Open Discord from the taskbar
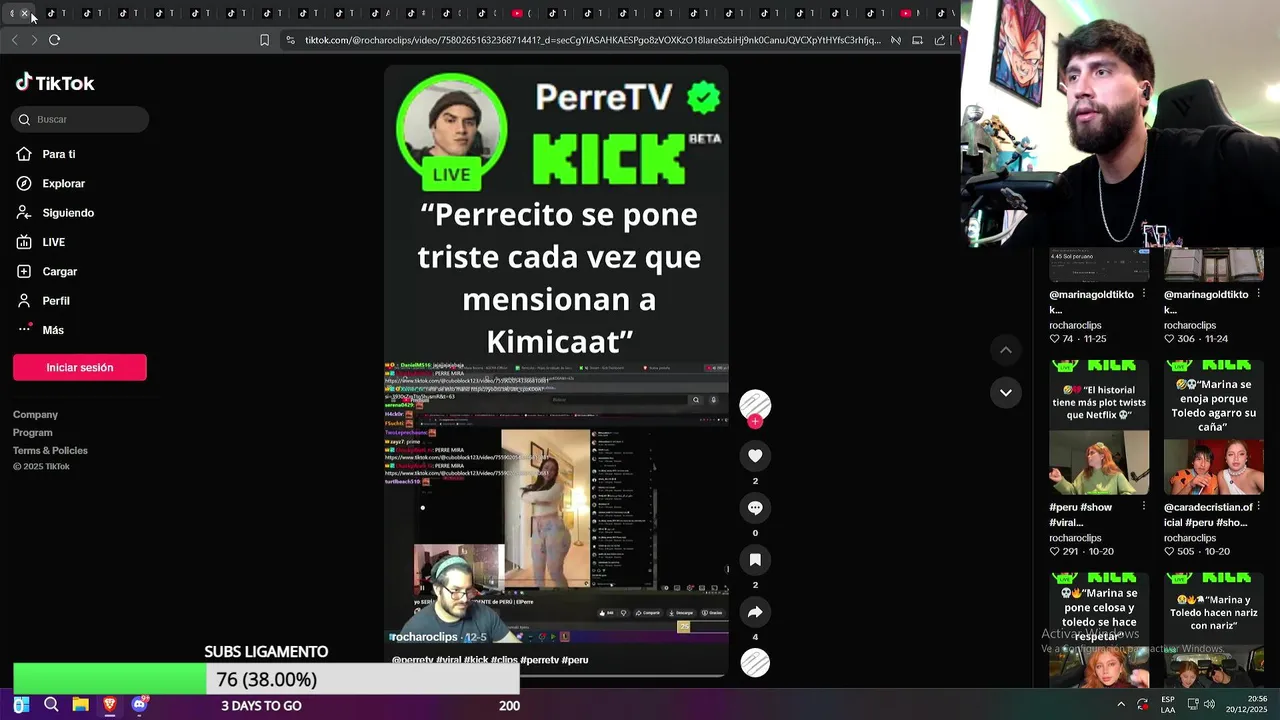This screenshot has width=1280, height=720. (x=139, y=705)
